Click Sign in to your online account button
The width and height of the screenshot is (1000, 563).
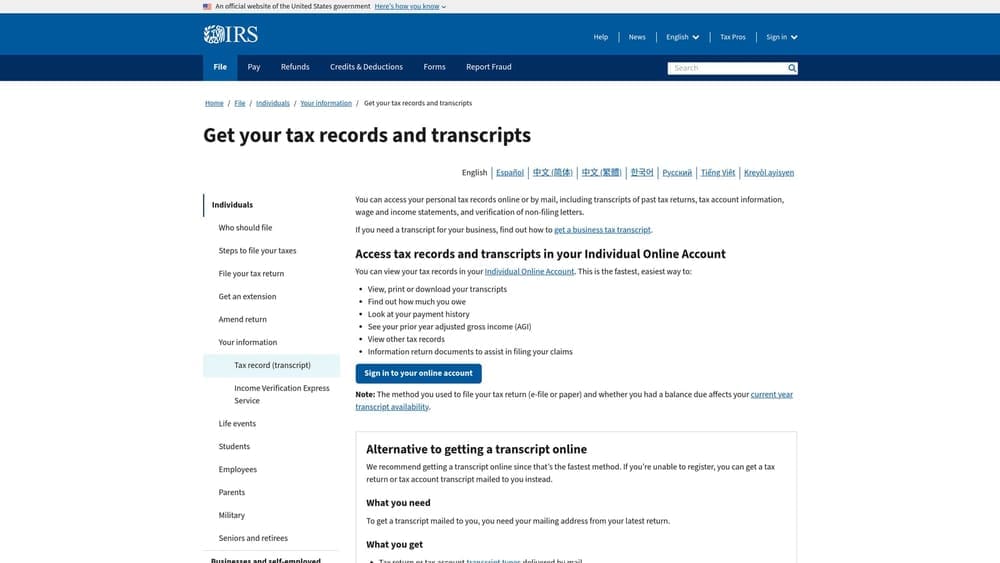418,374
